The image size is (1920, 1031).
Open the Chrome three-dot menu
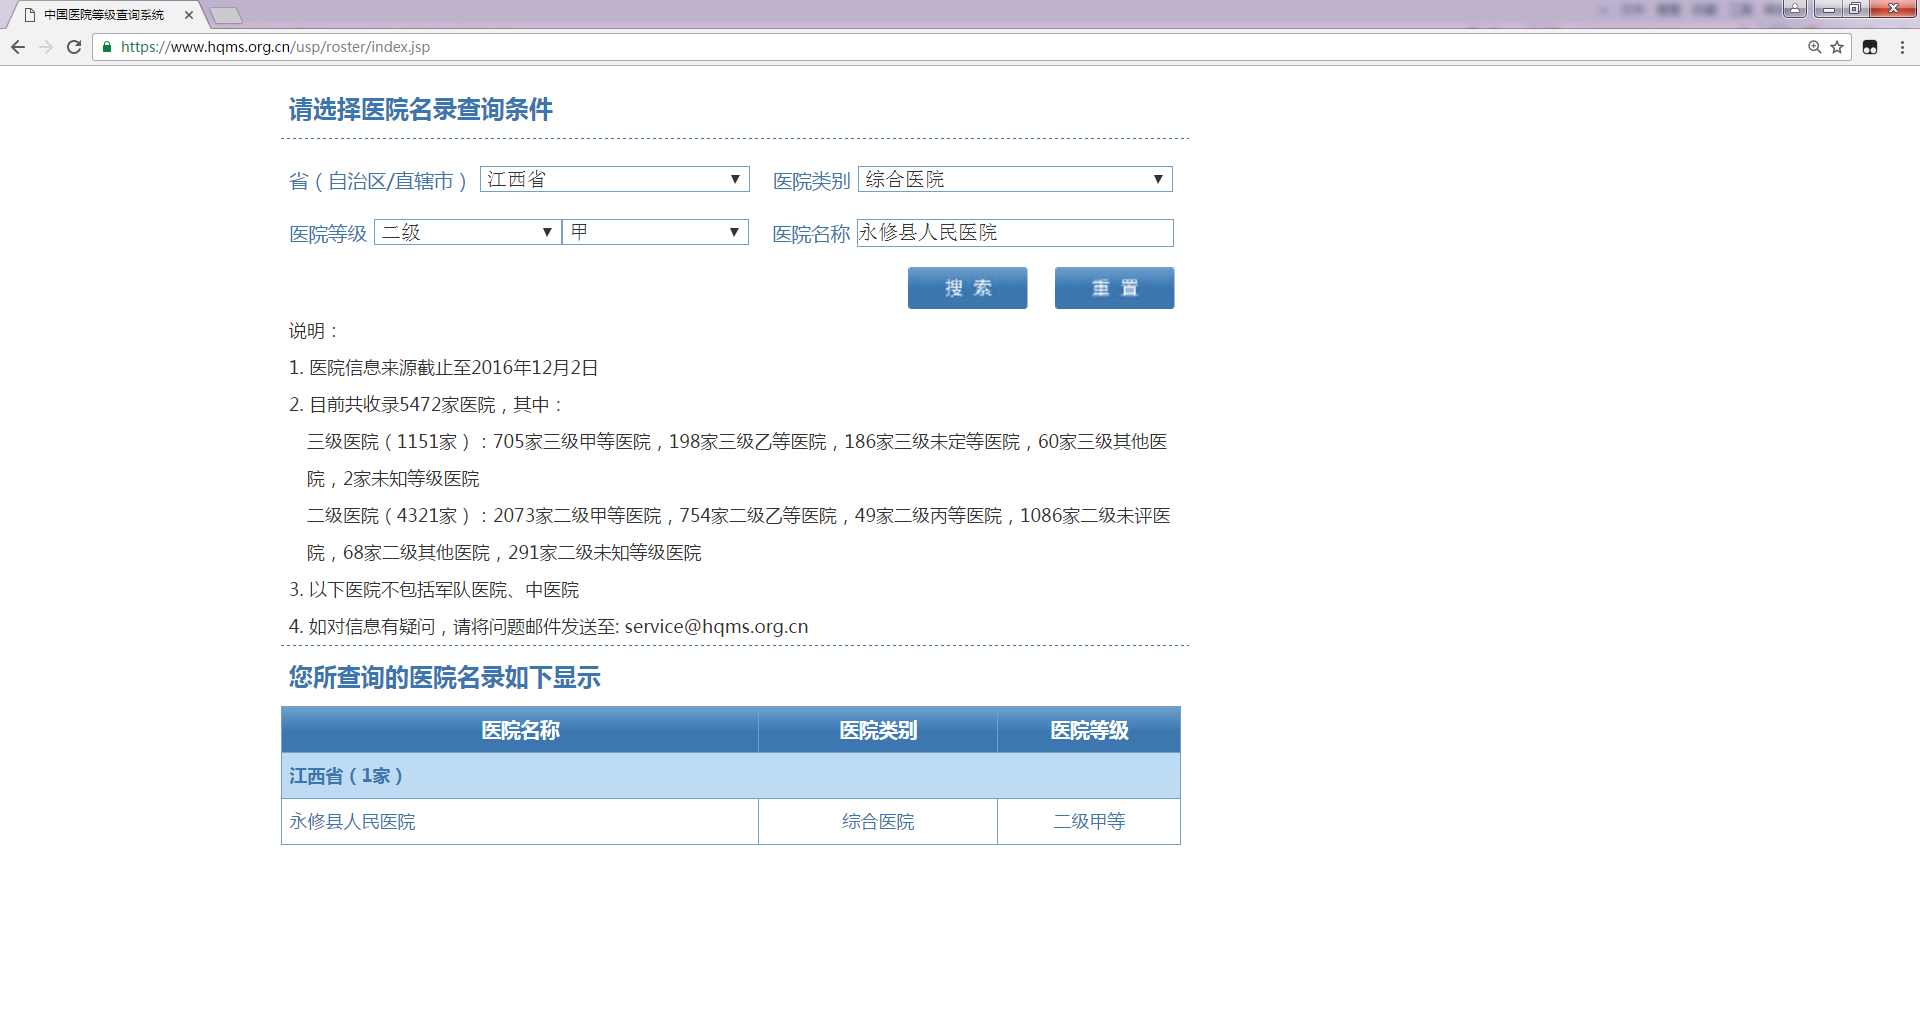(1902, 47)
